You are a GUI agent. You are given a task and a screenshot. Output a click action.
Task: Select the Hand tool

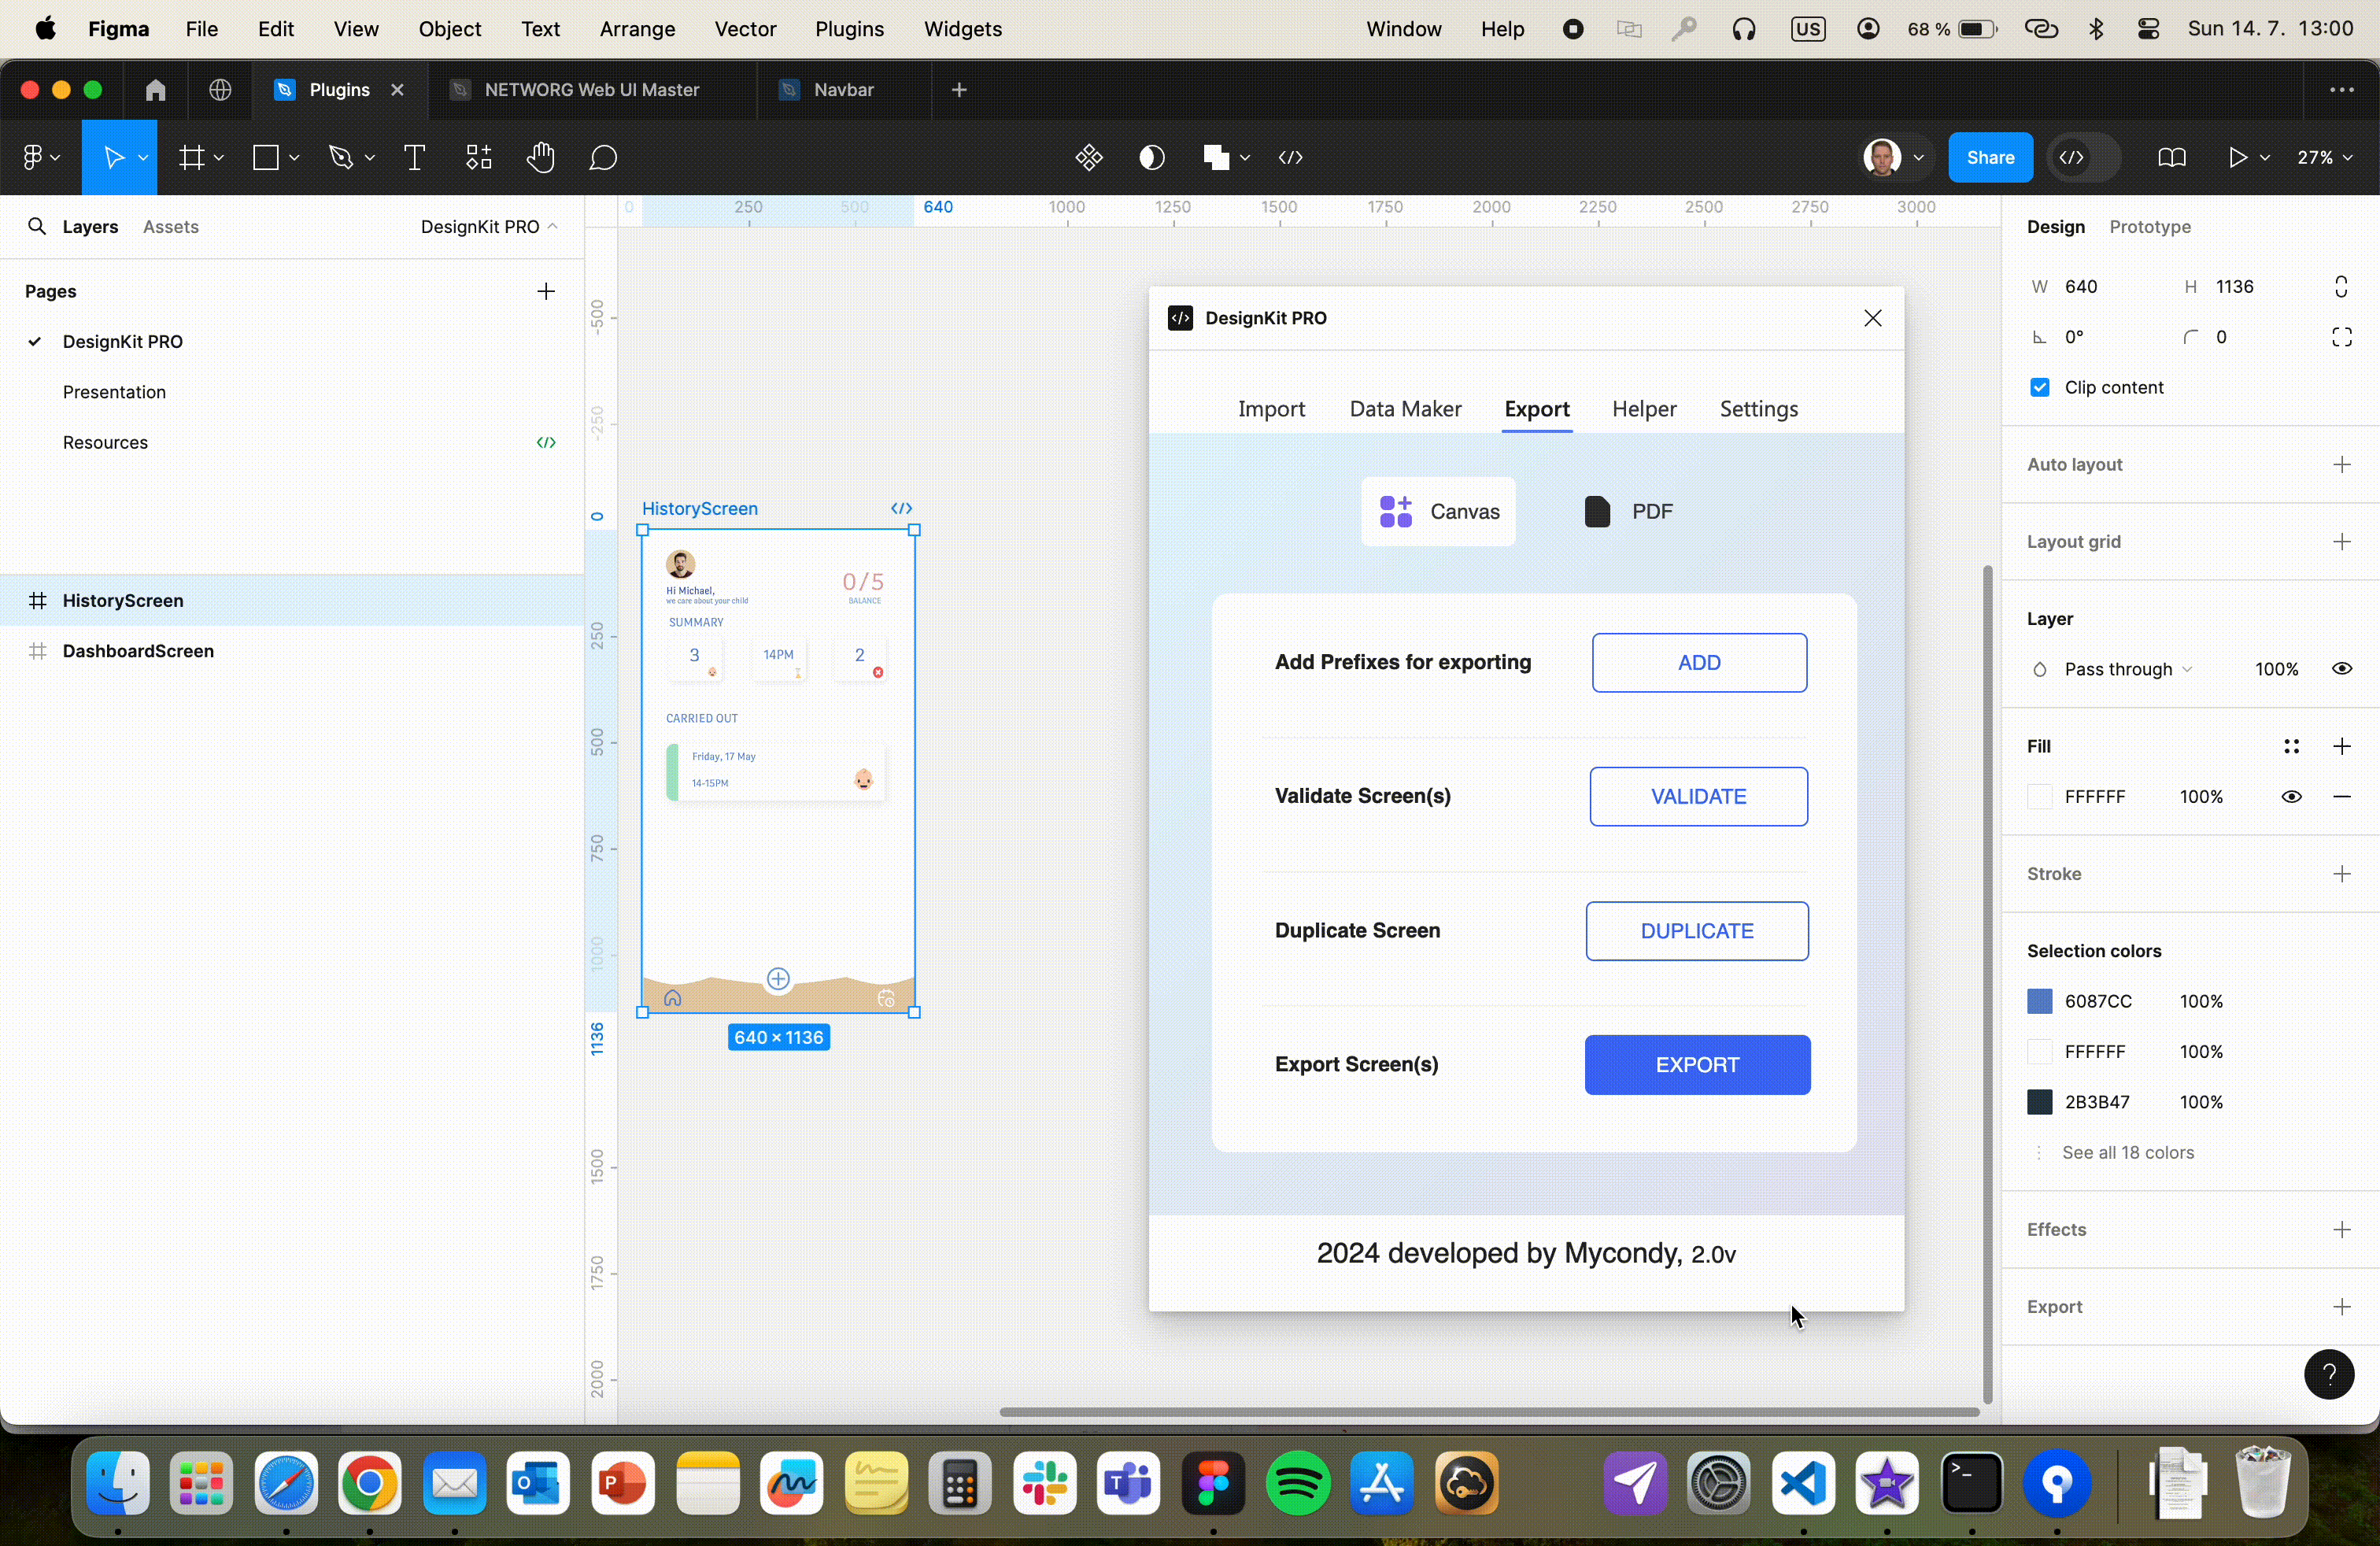click(540, 157)
